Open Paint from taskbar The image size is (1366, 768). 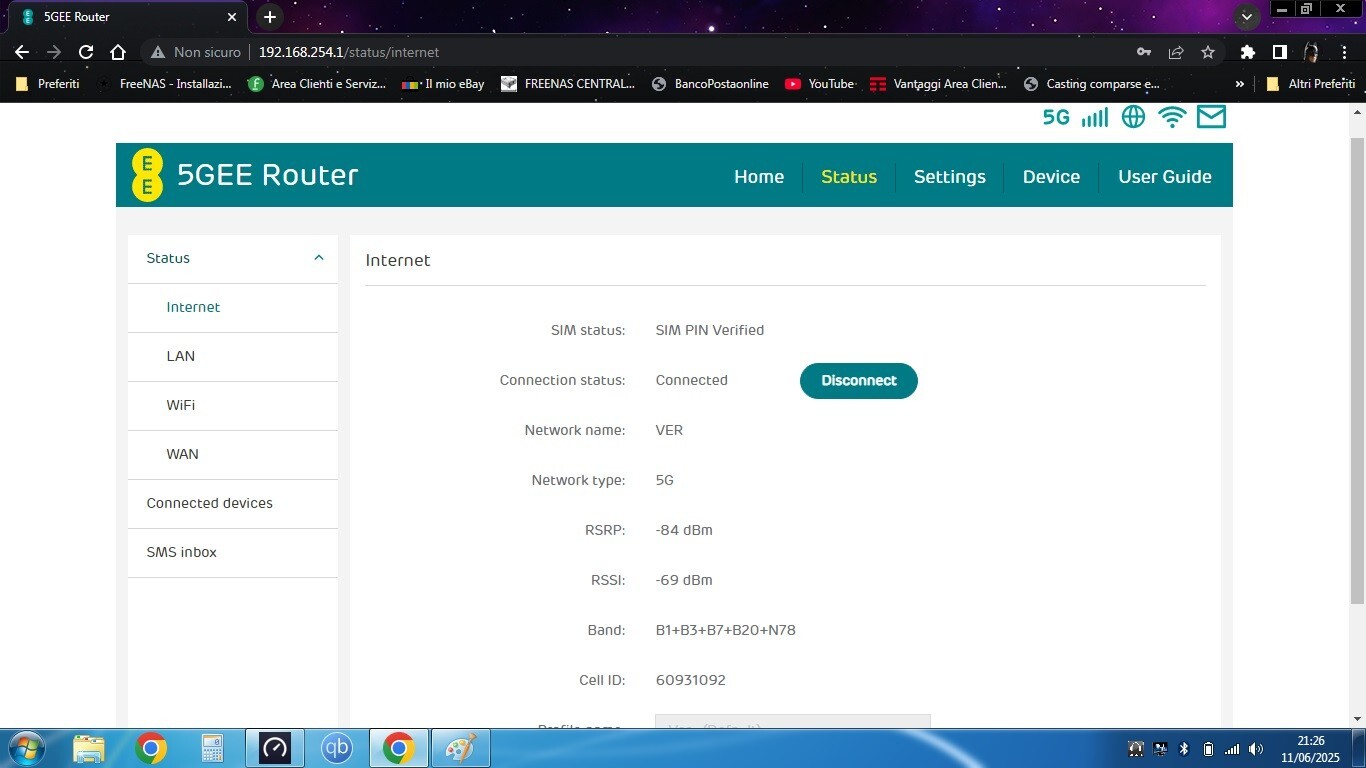[x=460, y=748]
